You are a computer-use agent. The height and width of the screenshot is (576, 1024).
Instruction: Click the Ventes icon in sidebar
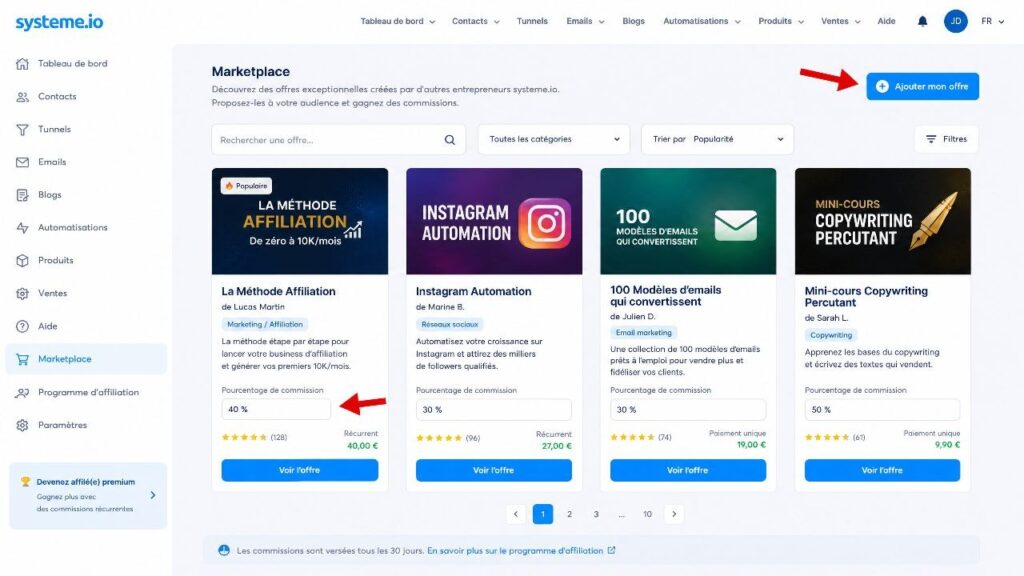coord(22,293)
